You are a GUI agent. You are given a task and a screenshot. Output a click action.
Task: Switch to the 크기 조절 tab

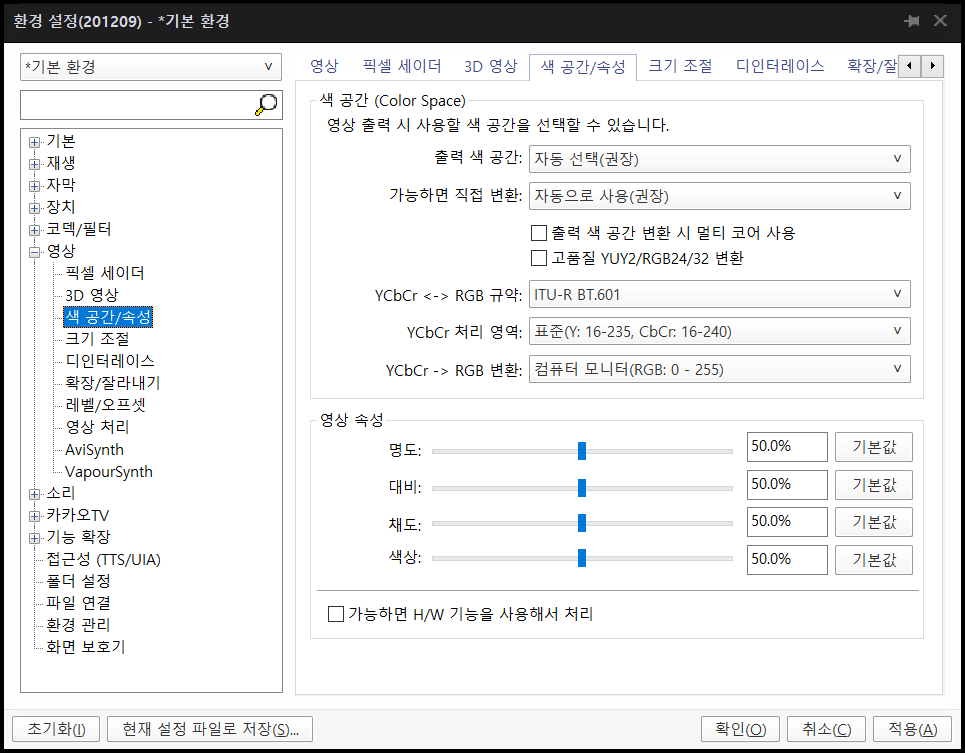click(x=680, y=66)
